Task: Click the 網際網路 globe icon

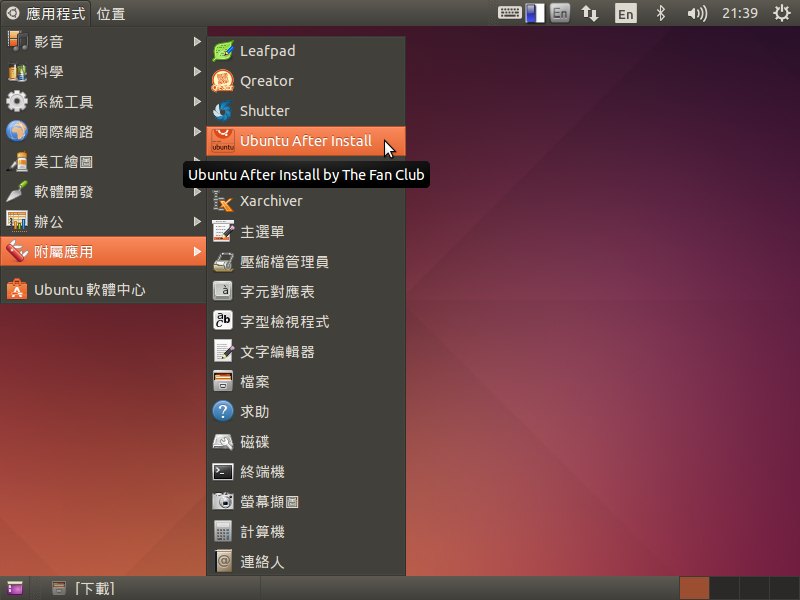Action: tap(17, 132)
